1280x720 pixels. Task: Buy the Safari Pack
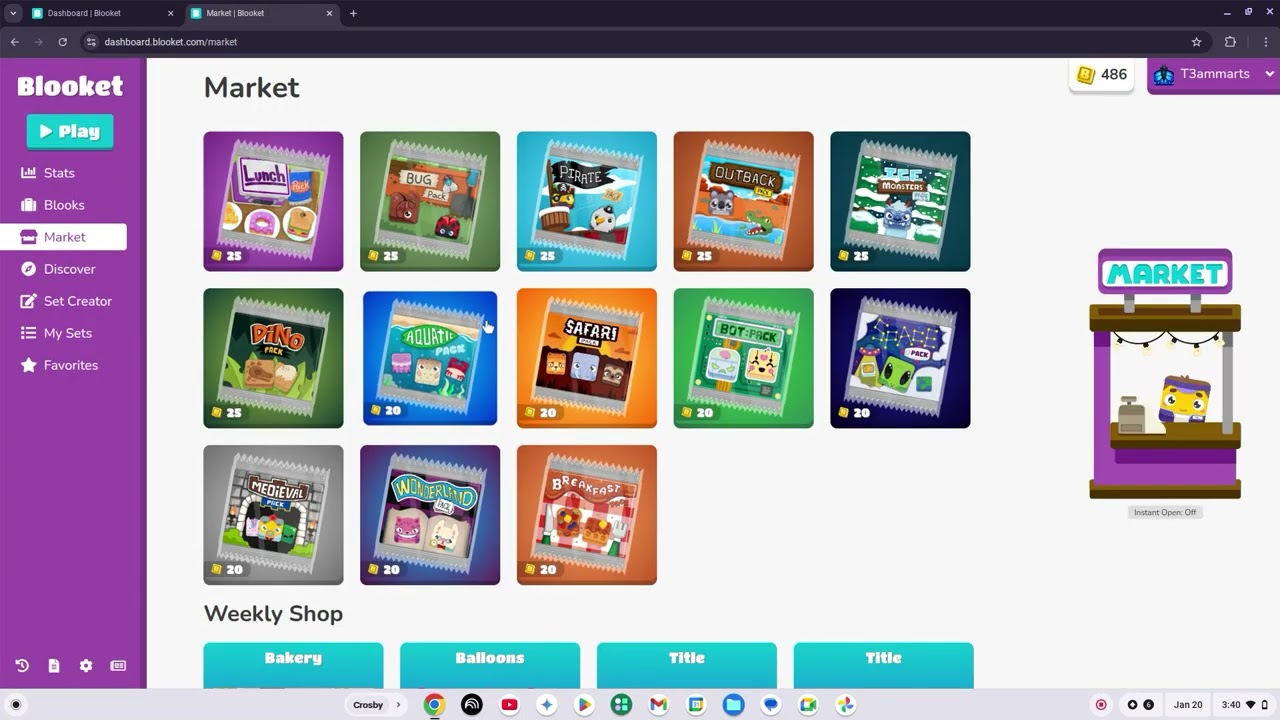click(587, 358)
